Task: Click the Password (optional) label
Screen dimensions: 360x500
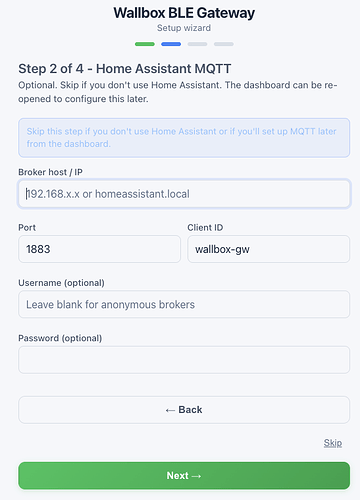Action: coord(60,338)
